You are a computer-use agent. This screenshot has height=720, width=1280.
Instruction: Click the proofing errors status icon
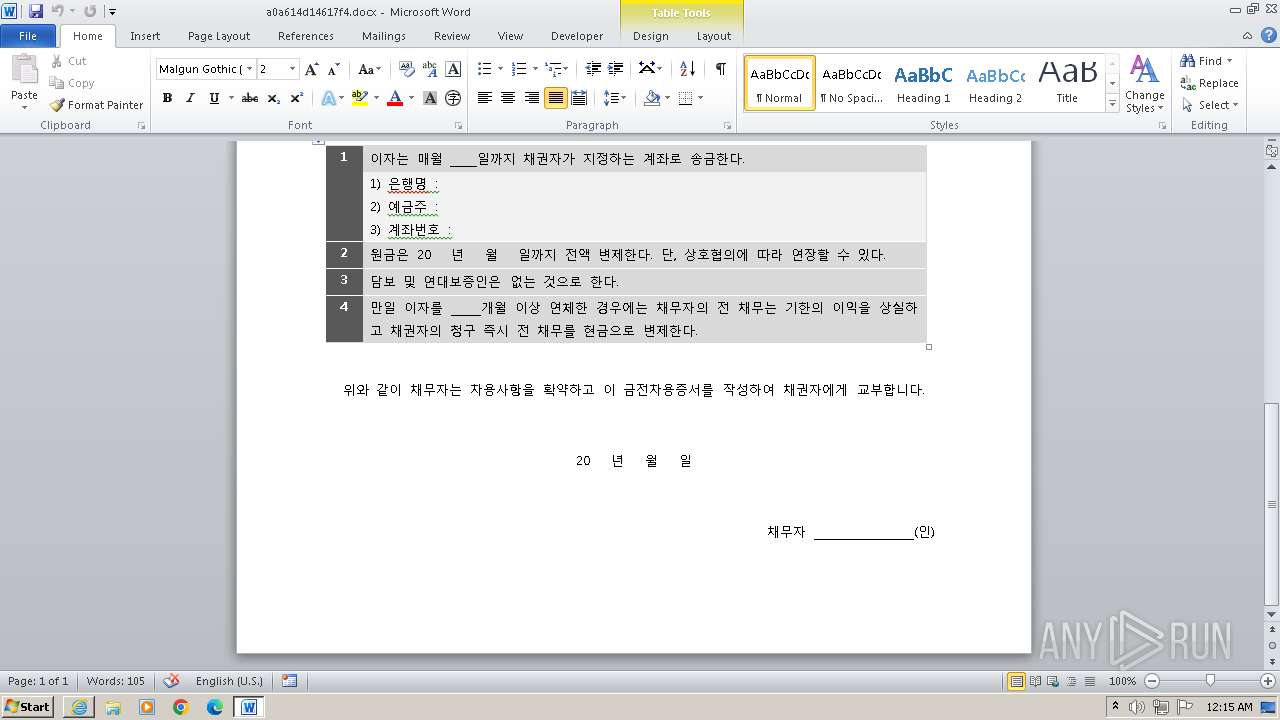click(171, 681)
